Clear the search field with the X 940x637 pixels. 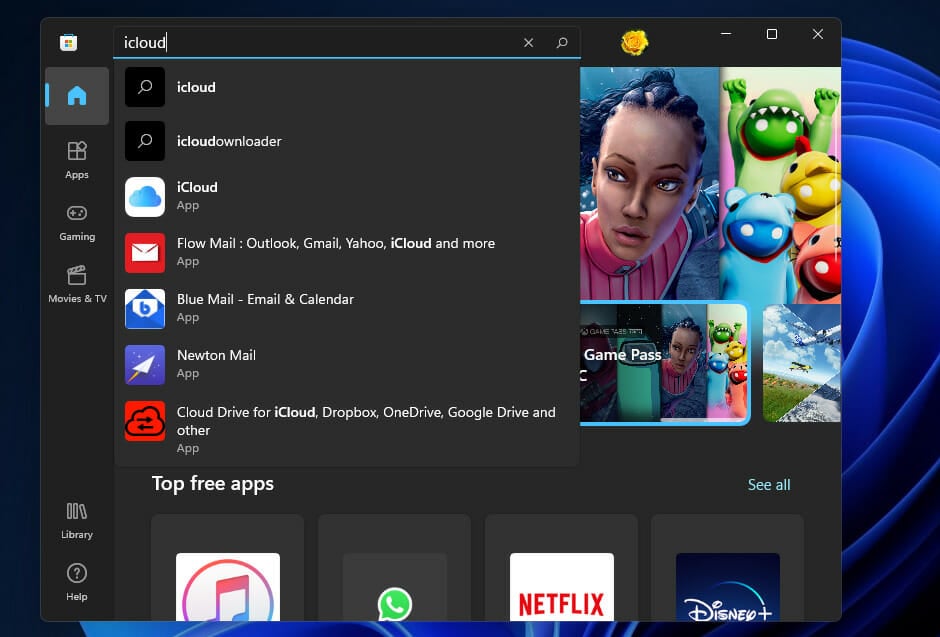coord(528,42)
